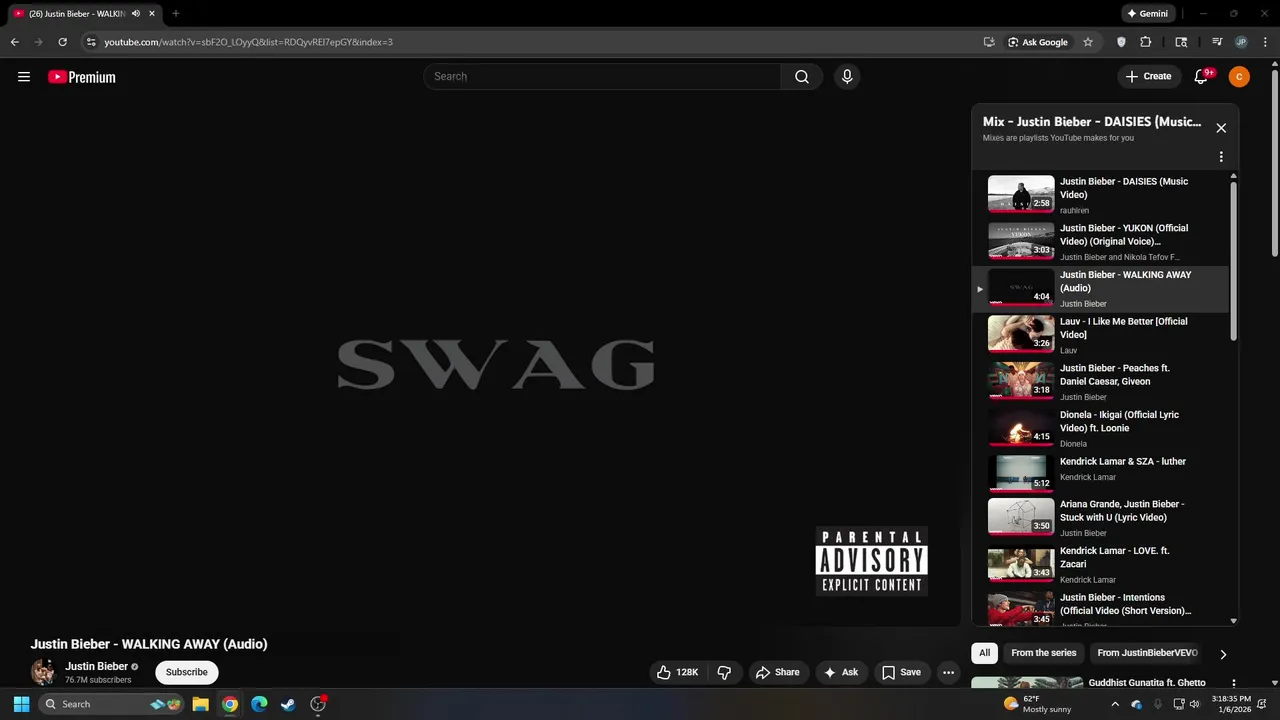Start voice search with microphone icon

tap(847, 77)
